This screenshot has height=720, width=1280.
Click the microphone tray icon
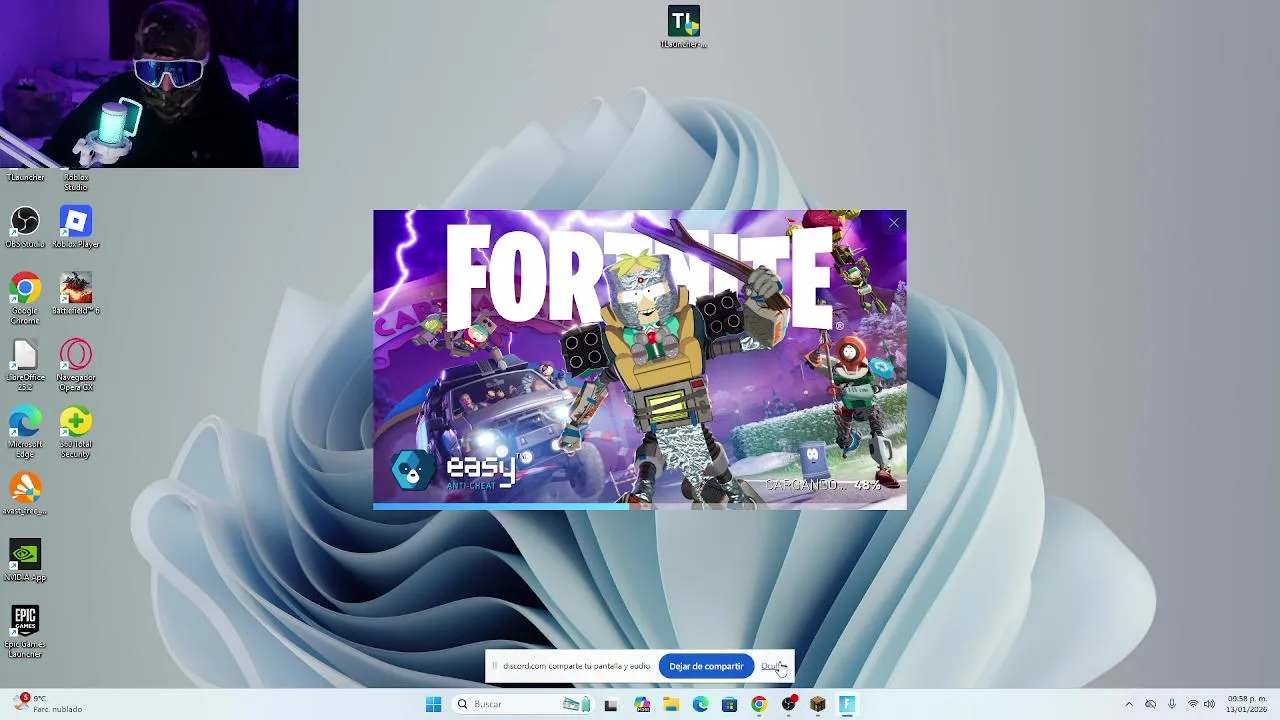tap(1172, 704)
